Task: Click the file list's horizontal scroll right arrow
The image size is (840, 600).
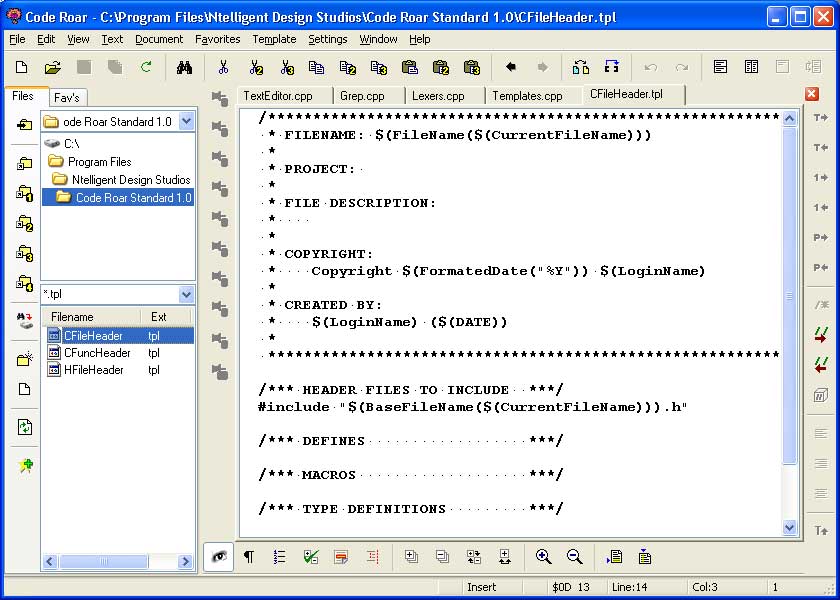Action: (x=185, y=561)
